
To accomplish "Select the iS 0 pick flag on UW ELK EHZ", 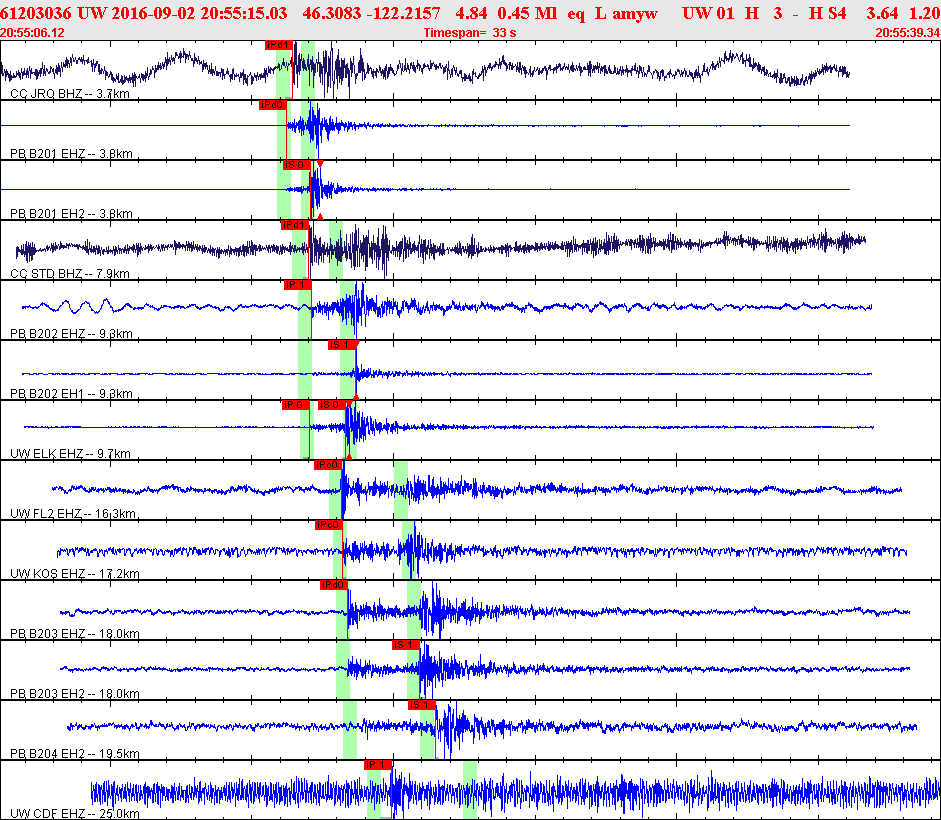I will point(331,405).
